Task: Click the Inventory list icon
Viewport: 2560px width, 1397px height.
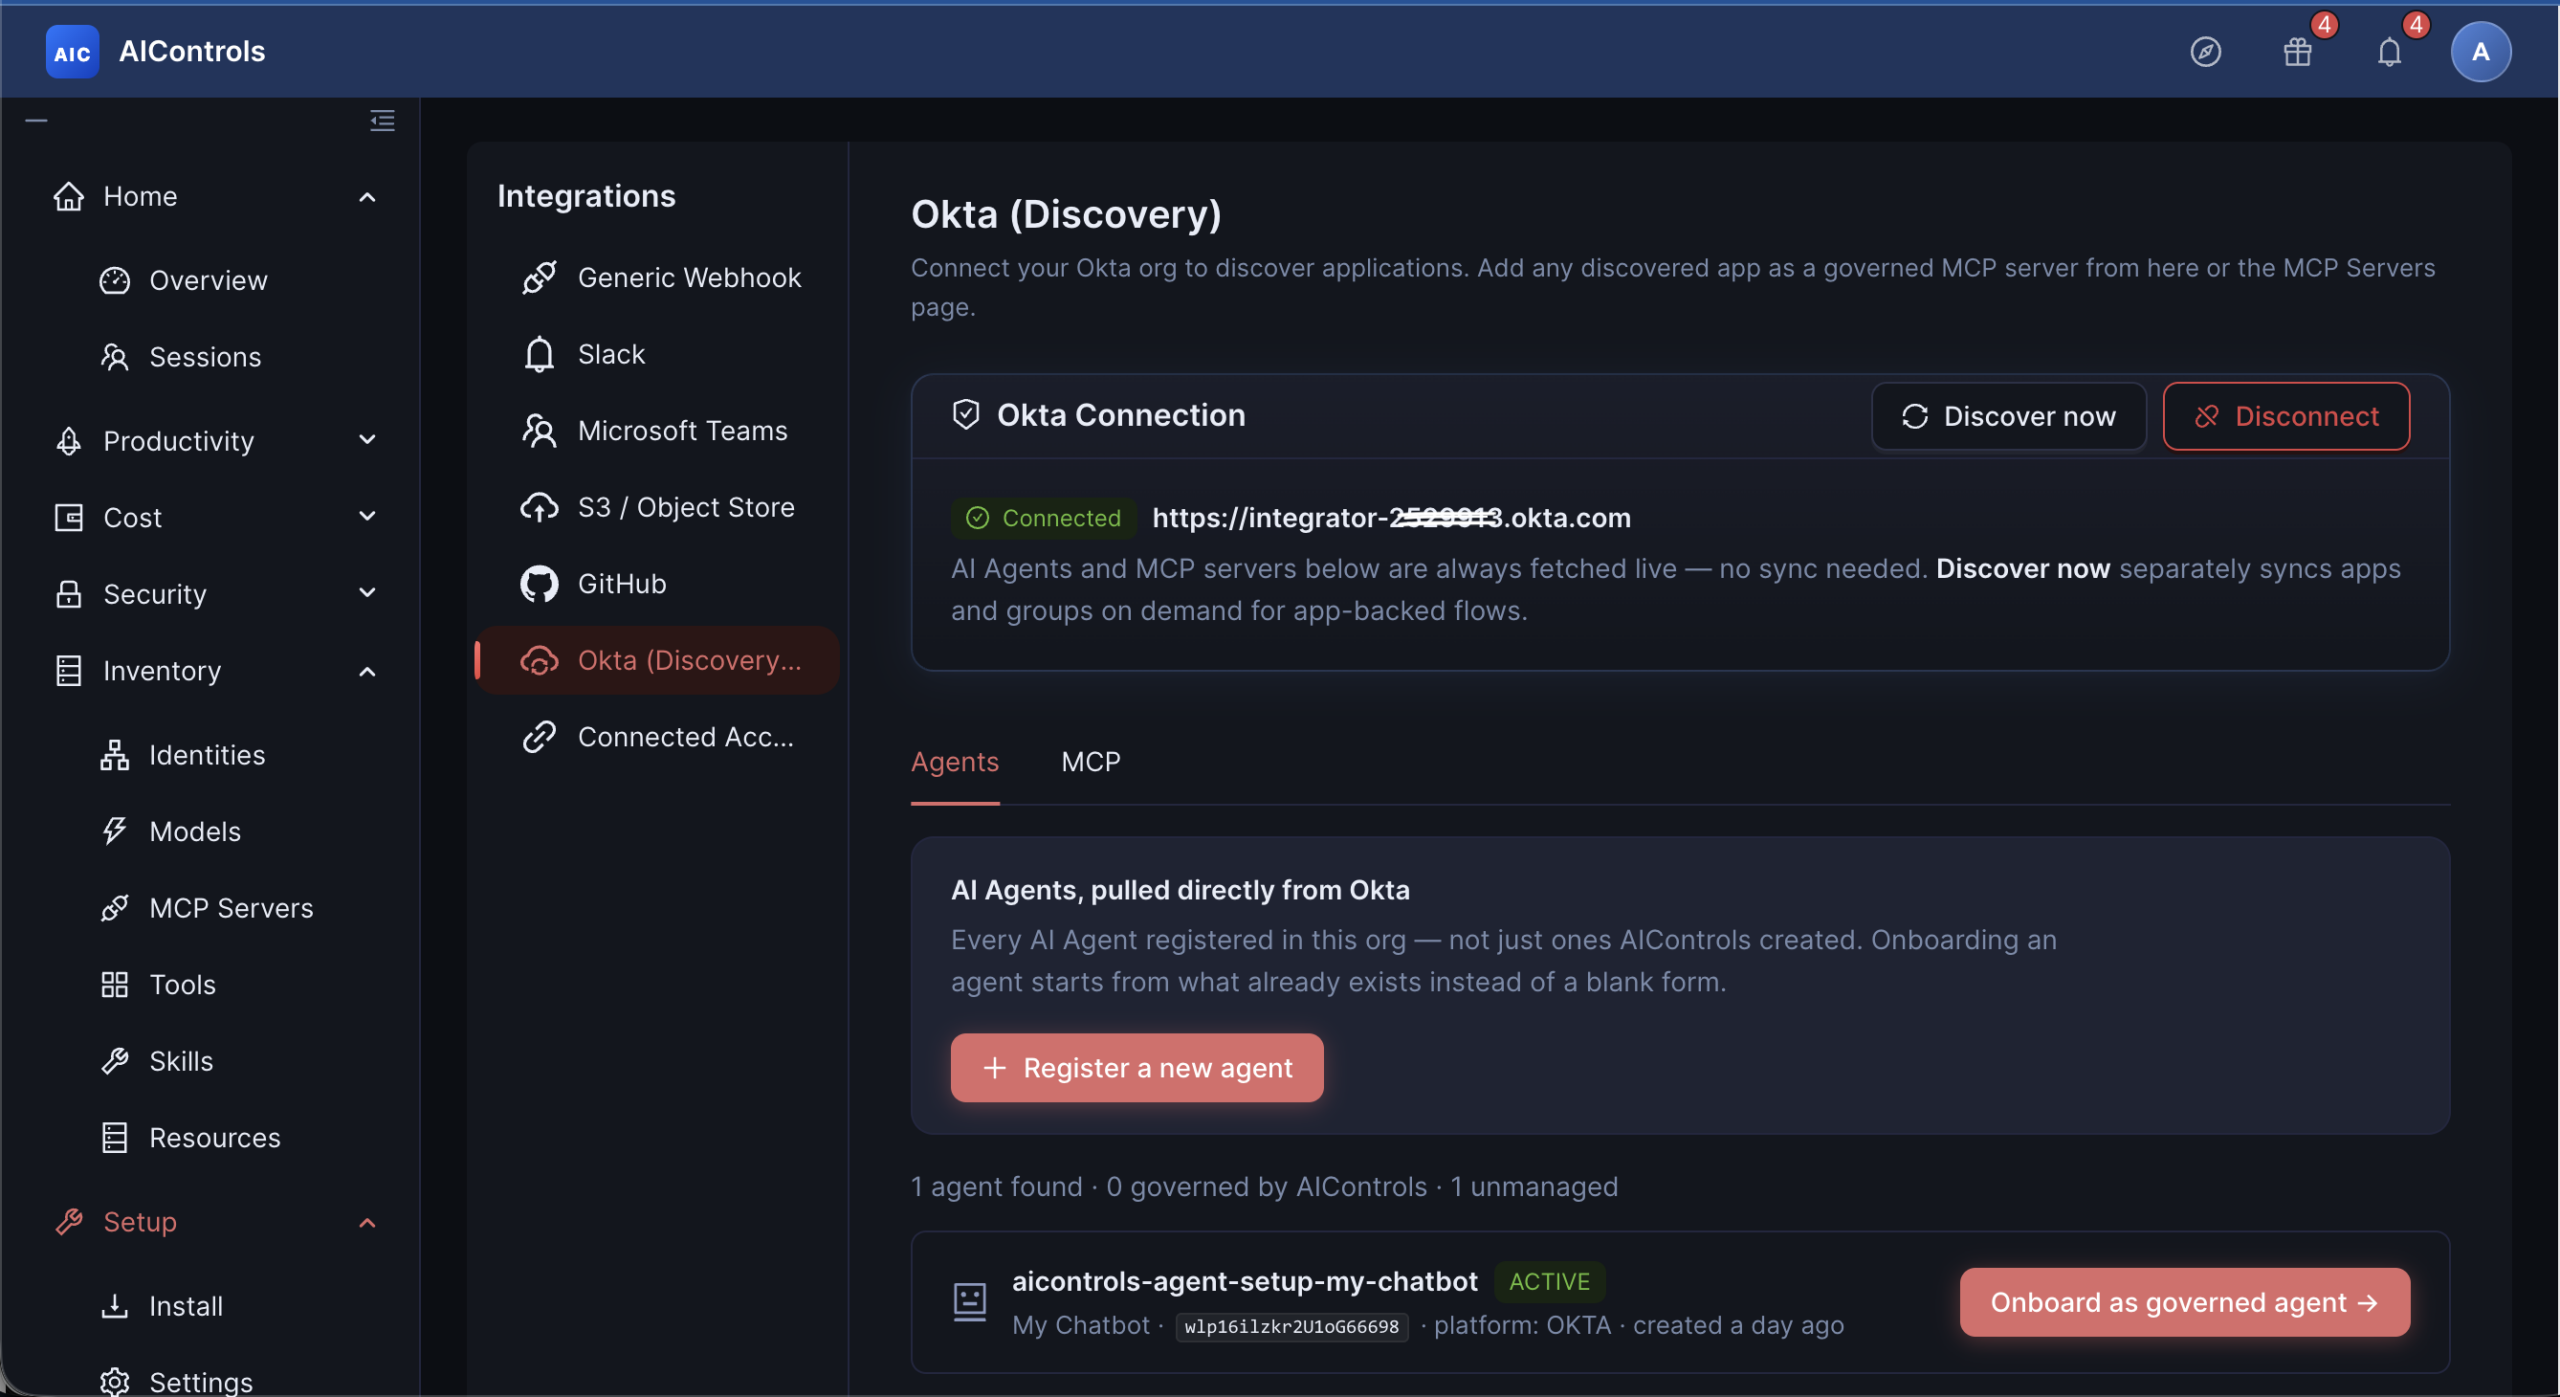Action: [x=68, y=671]
